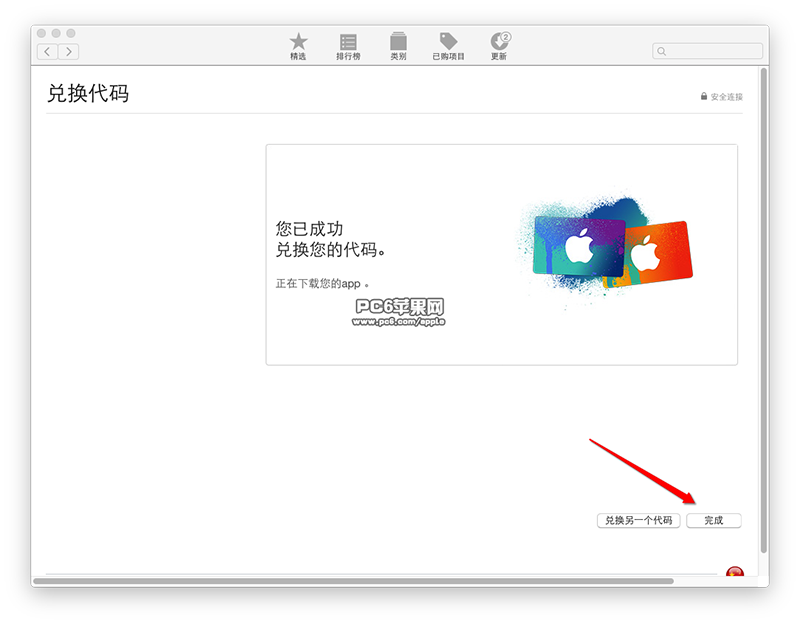Close the App Store window
This screenshot has height=624, width=800.
pos(42,33)
